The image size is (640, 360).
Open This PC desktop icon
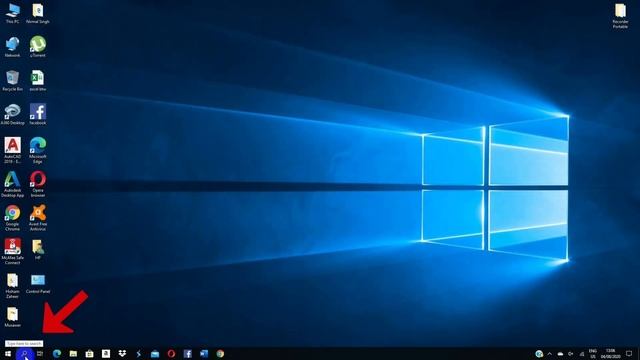pos(13,13)
